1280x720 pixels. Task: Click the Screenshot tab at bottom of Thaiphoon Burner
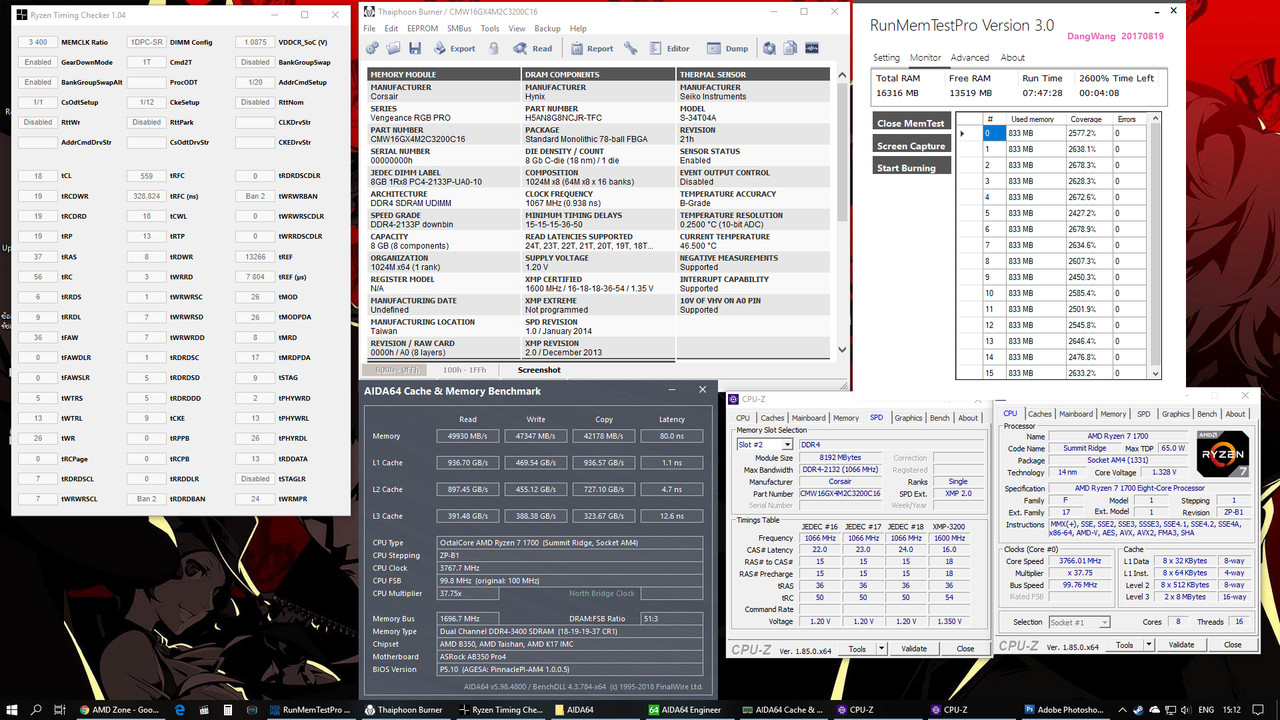click(x=539, y=370)
